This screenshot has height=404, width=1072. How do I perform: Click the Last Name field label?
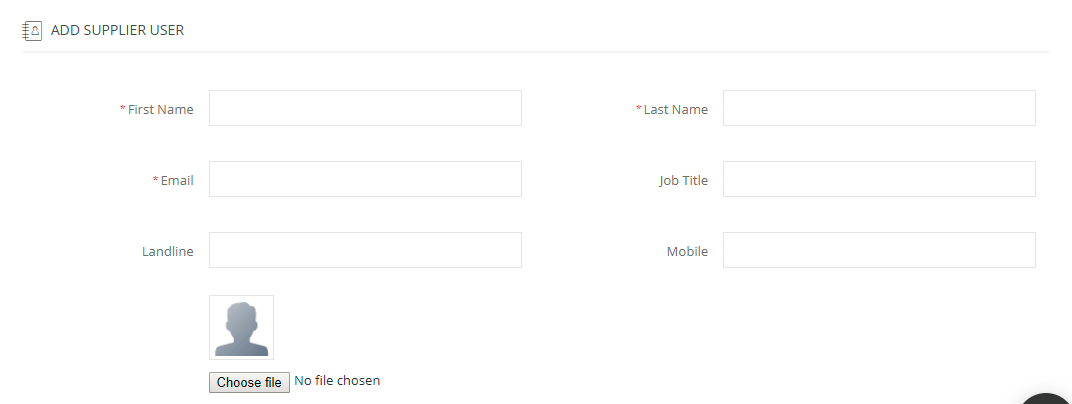(675, 109)
